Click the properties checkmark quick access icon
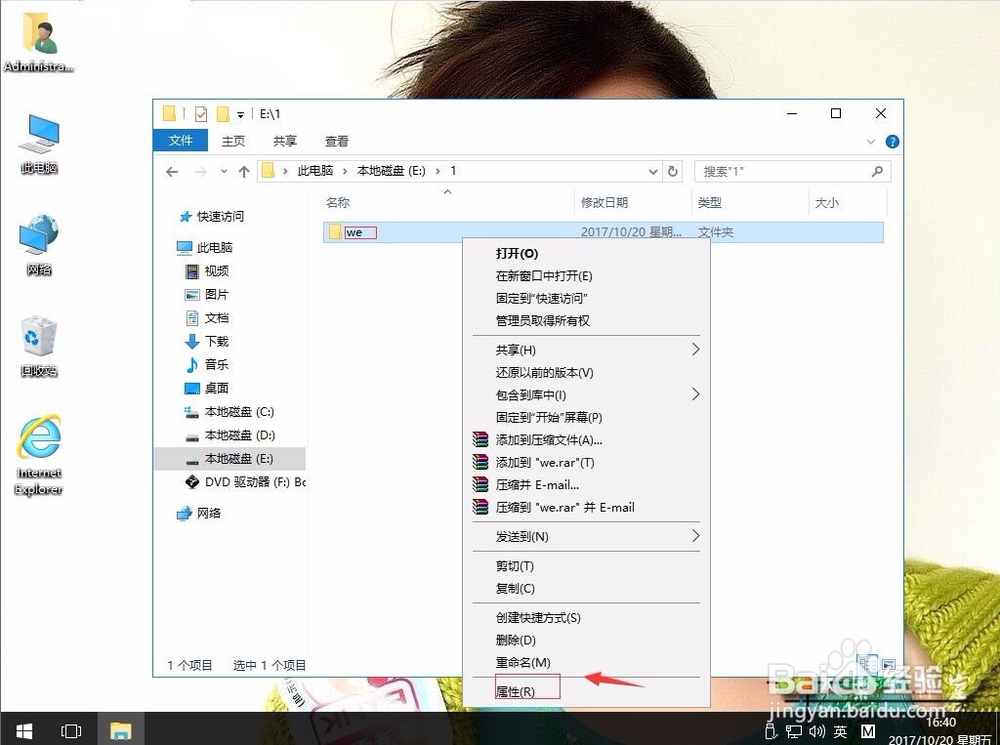This screenshot has height=745, width=1000. 201,114
